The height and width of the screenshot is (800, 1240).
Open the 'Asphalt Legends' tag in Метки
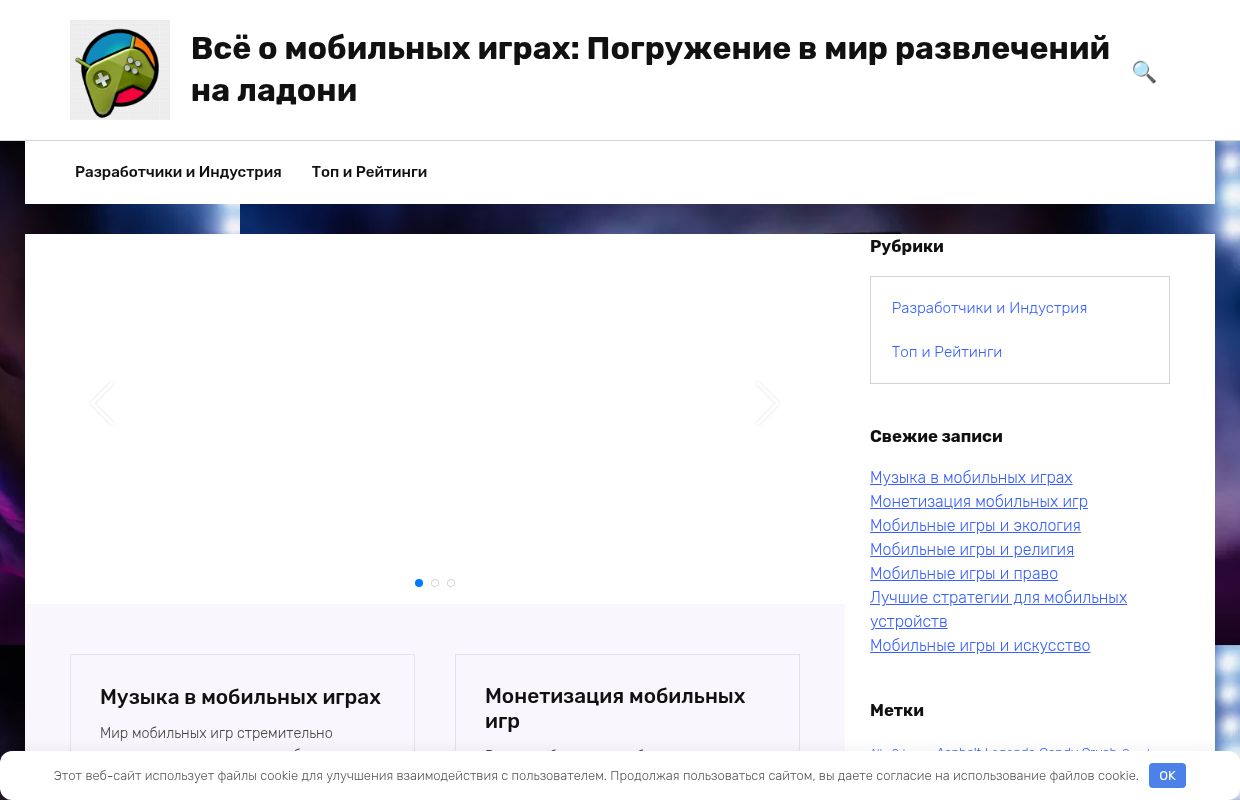985,754
